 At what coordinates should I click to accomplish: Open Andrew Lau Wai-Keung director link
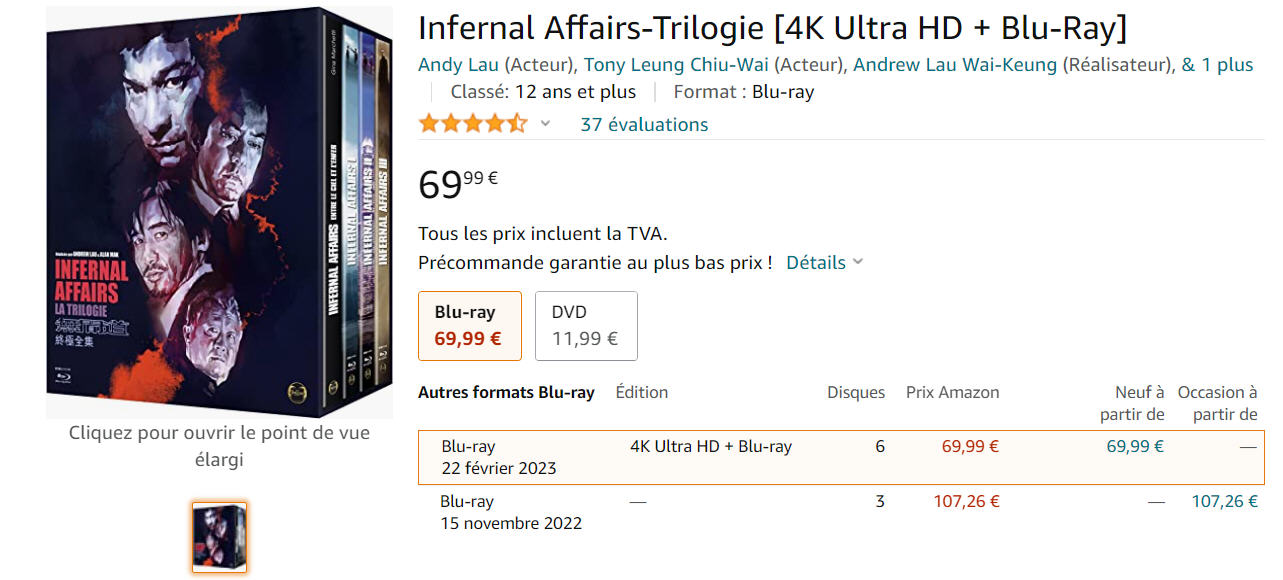[954, 65]
